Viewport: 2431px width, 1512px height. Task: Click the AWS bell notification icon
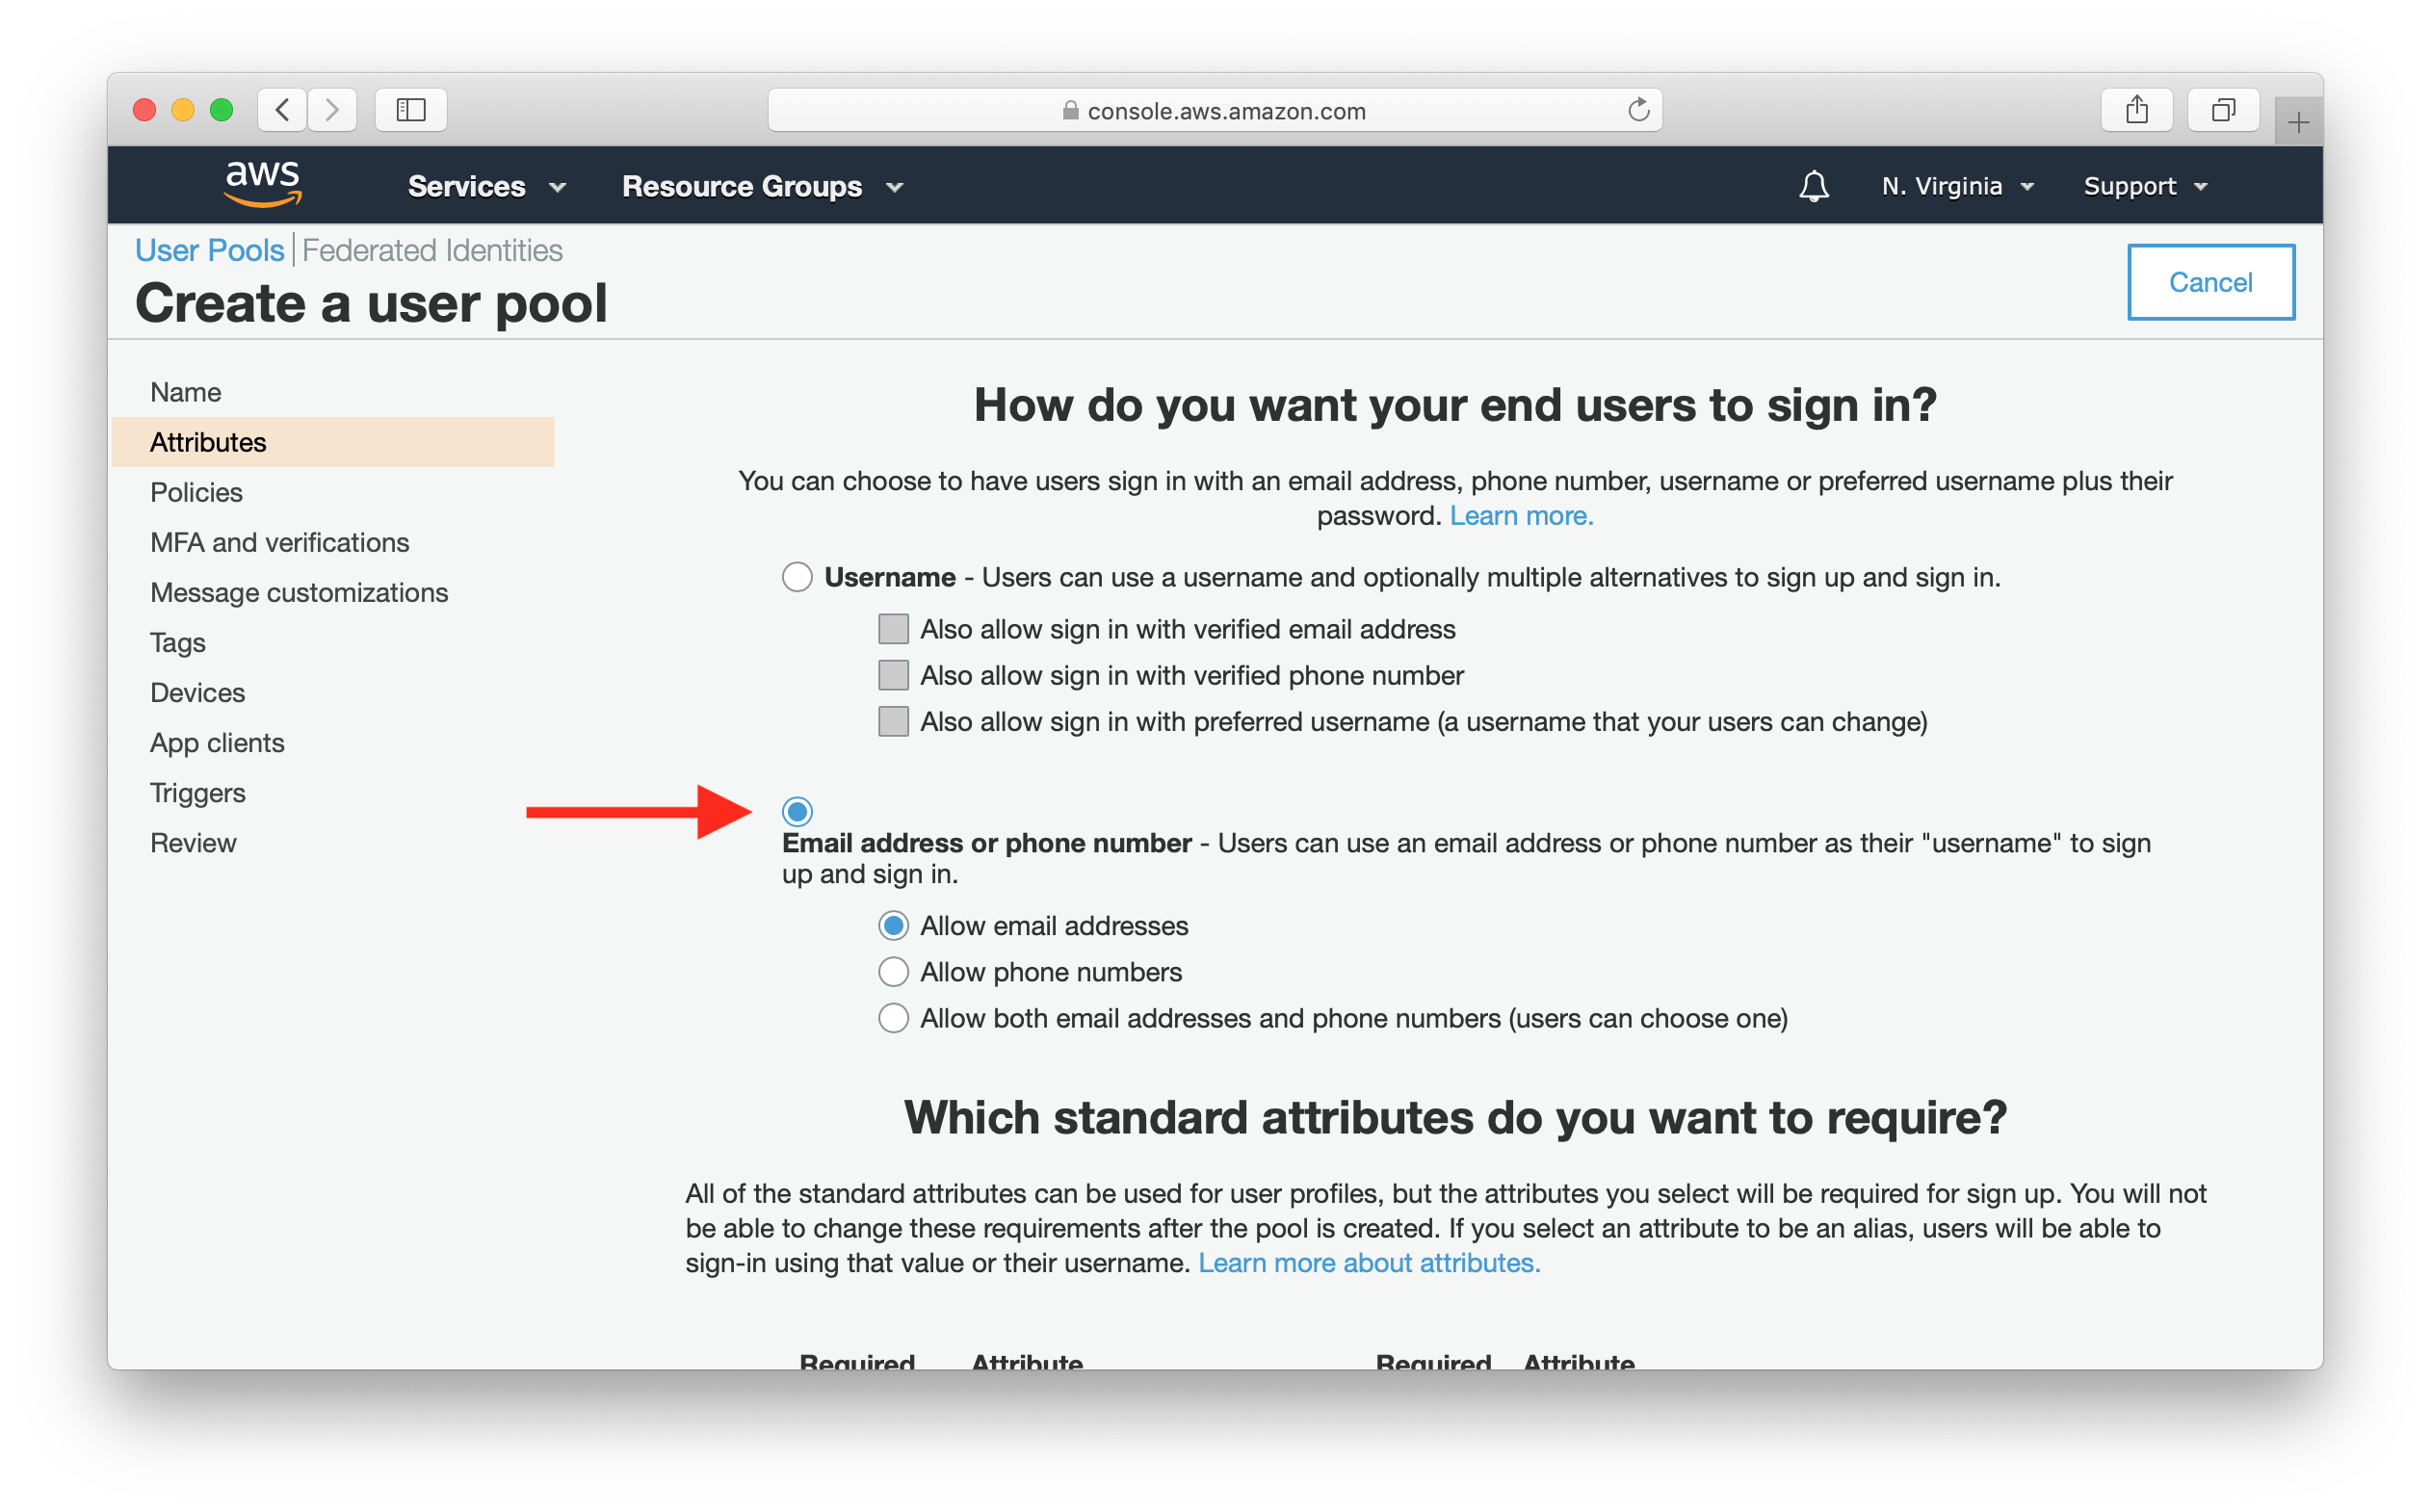pyautogui.click(x=1815, y=187)
